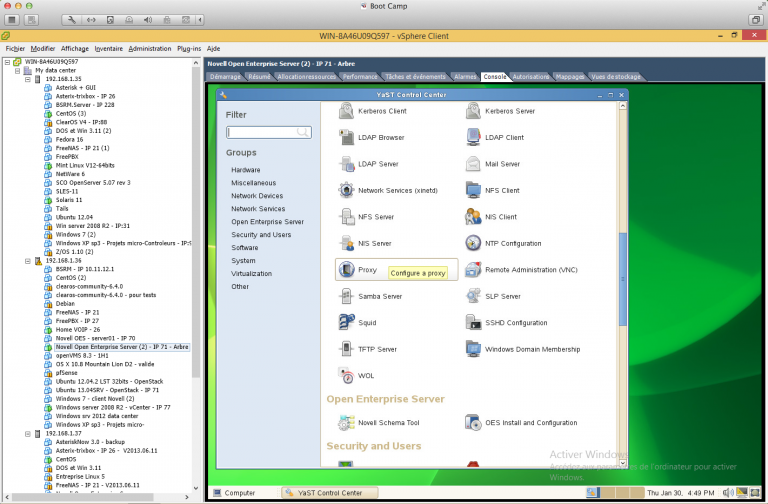The image size is (768, 504).
Task: Switch to the Alarmes tab
Action: point(465,77)
